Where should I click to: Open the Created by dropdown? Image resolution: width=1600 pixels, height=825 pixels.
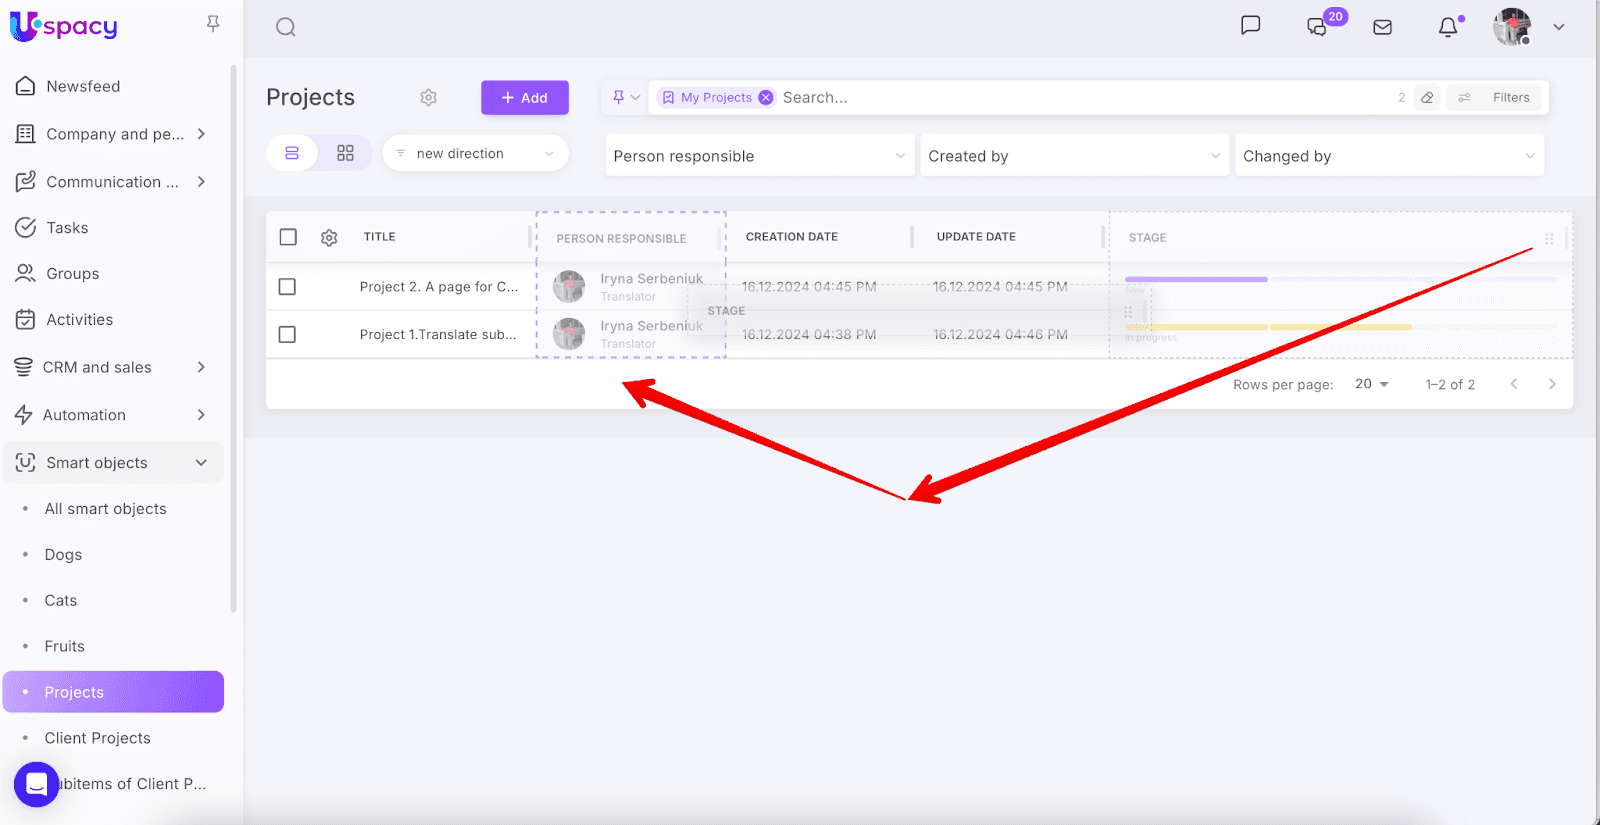pyautogui.click(x=1074, y=156)
